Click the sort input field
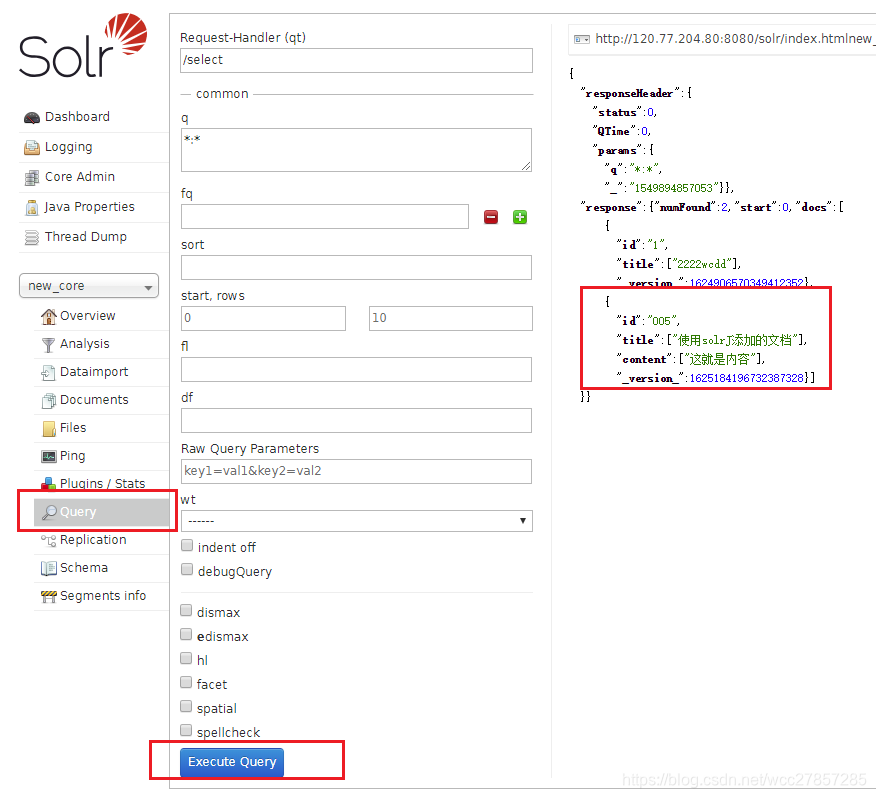 pos(356,268)
